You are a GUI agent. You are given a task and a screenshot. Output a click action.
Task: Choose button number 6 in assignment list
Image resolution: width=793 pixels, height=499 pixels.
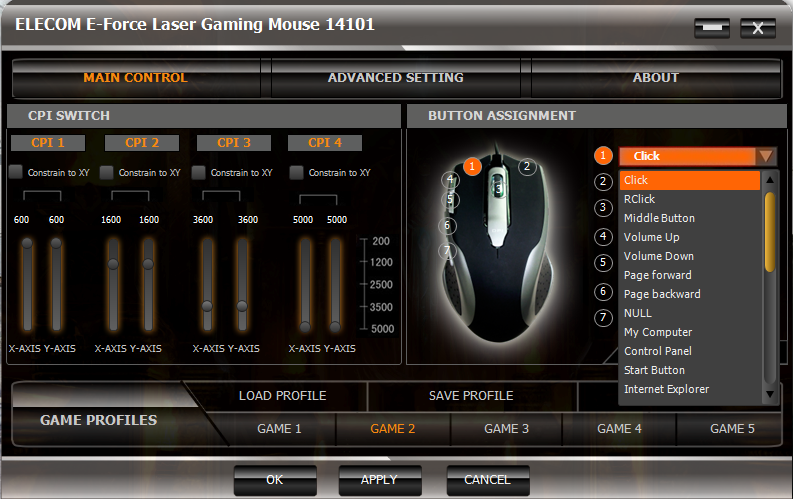pyautogui.click(x=603, y=291)
